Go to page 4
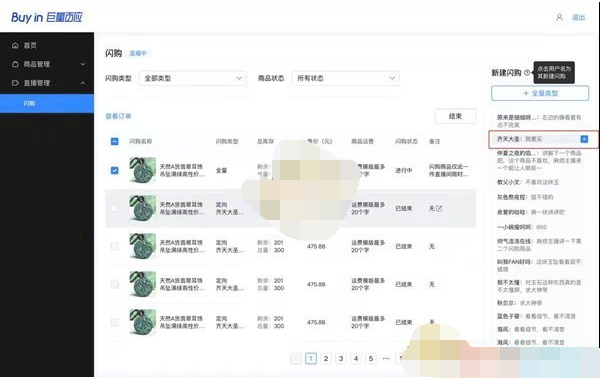The width and height of the screenshot is (600, 378). pos(356,358)
